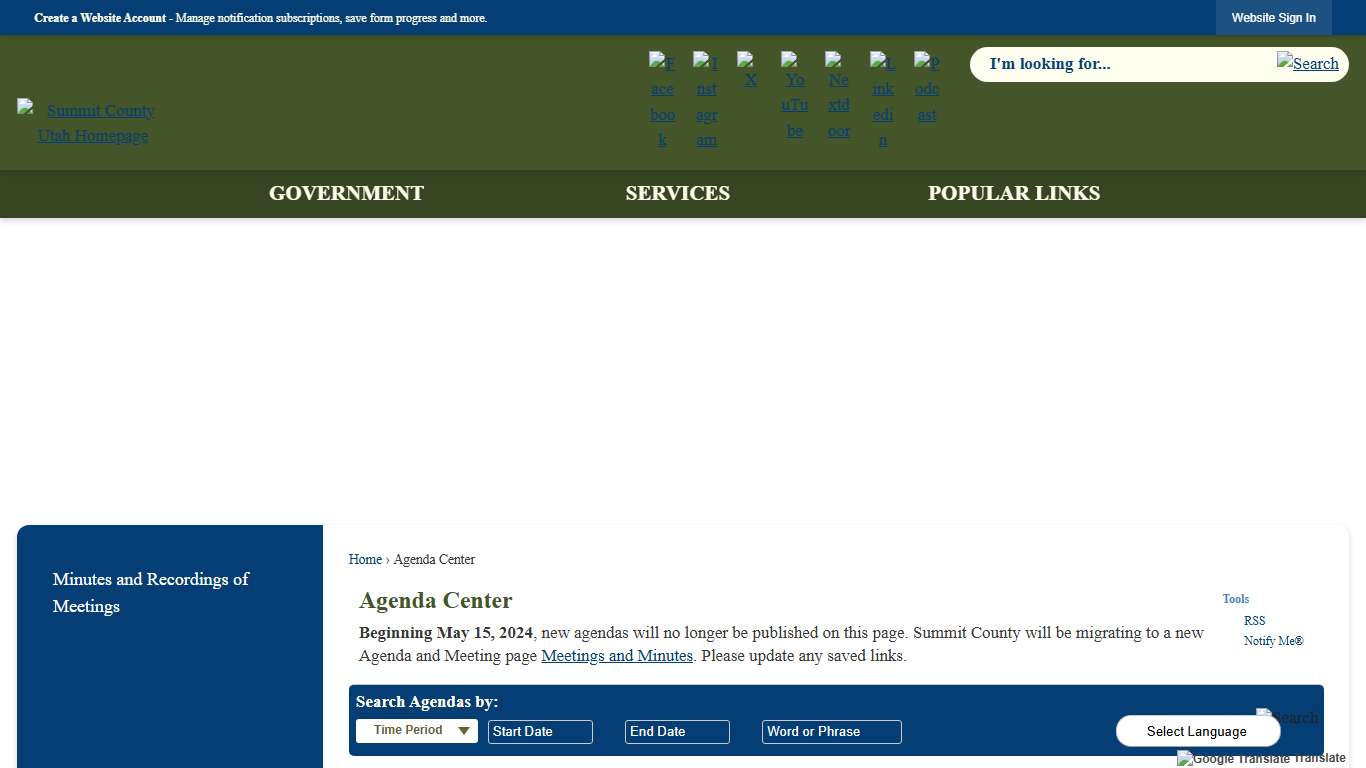Click the Website Sign In button
The height and width of the screenshot is (768, 1366).
(1273, 17)
